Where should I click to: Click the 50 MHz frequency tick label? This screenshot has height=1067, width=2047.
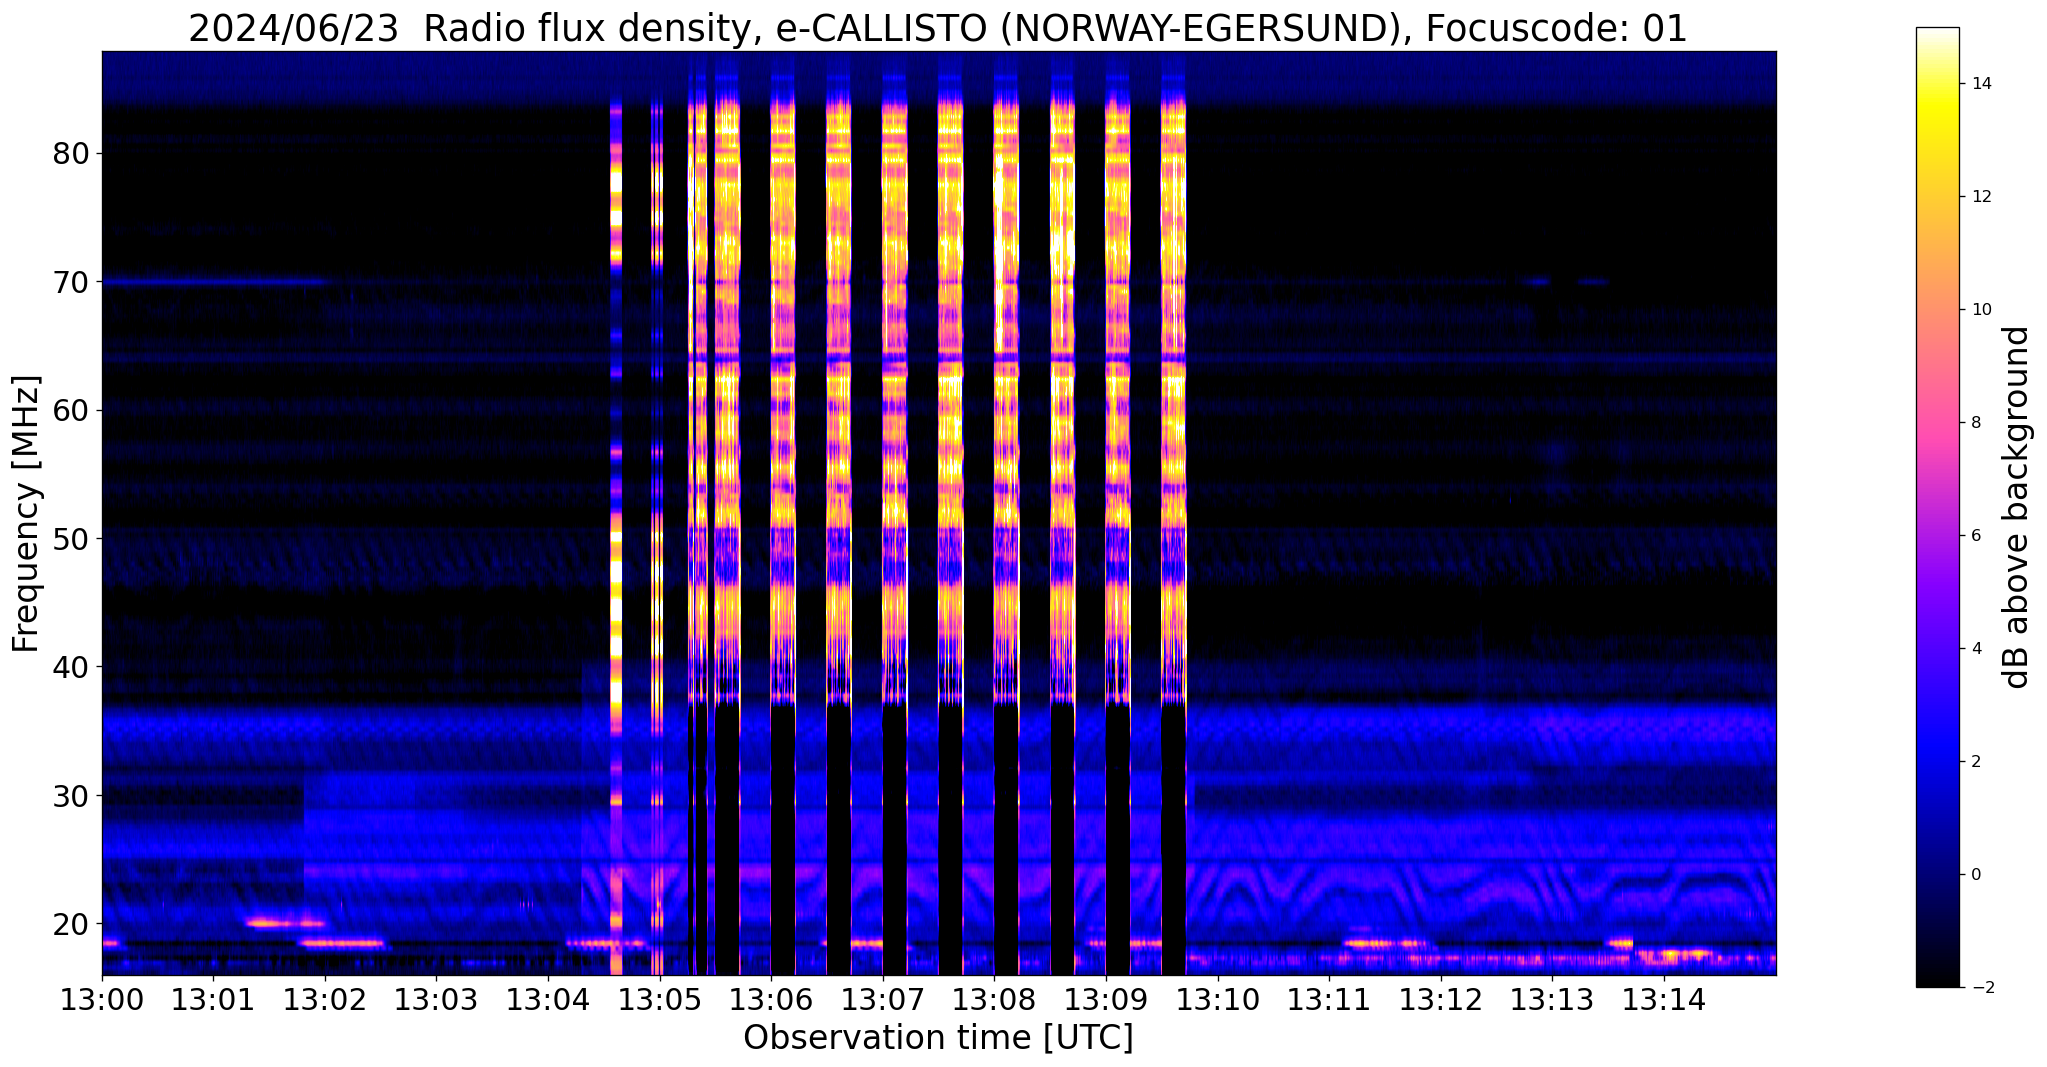[71, 539]
